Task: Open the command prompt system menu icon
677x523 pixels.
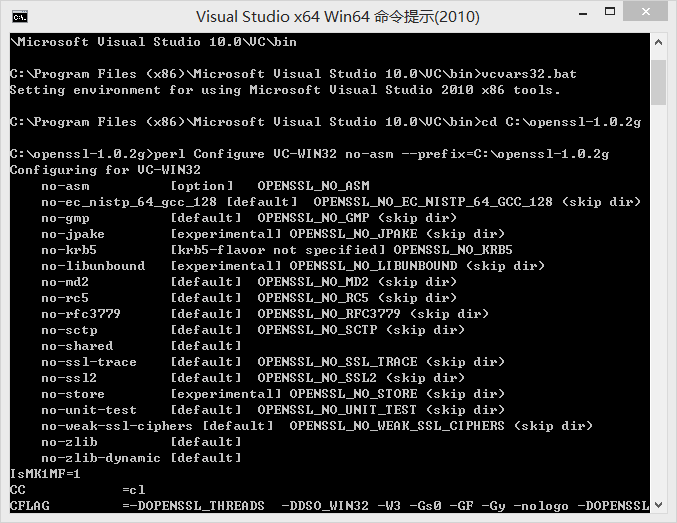Action: coord(20,17)
